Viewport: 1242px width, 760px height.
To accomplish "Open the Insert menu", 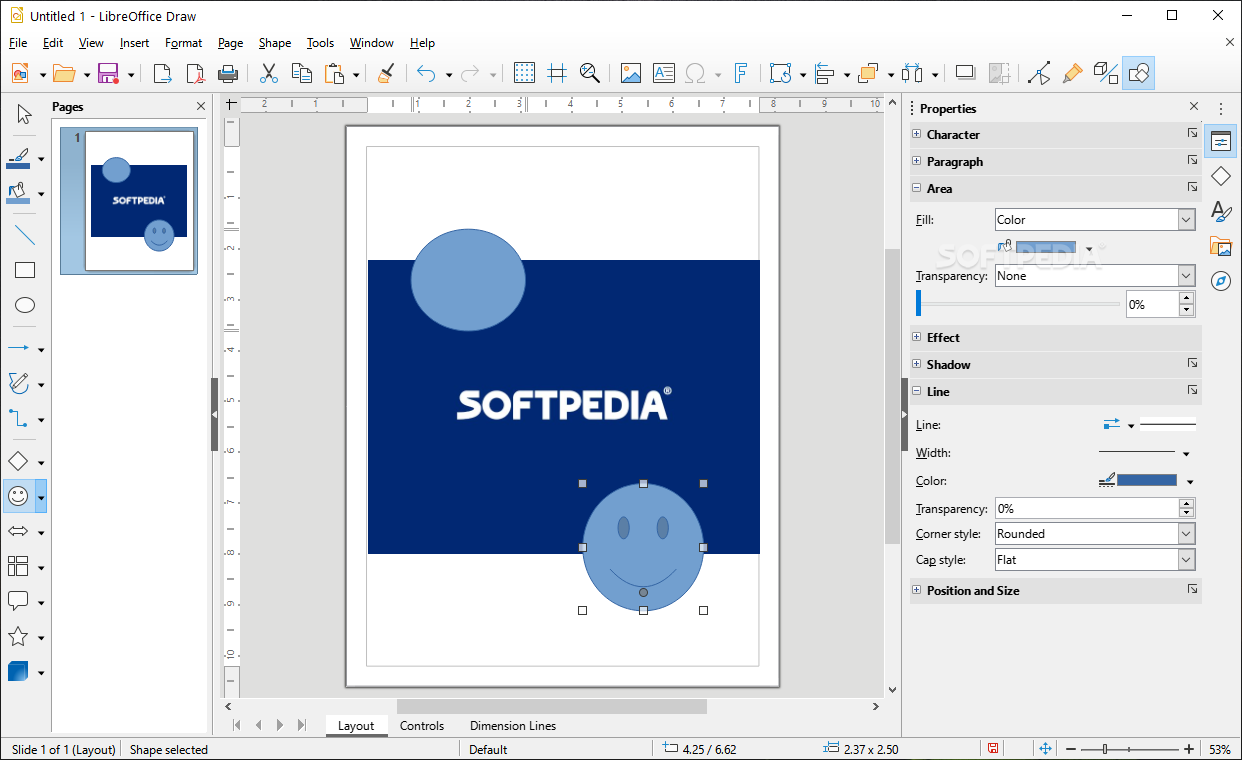I will pyautogui.click(x=134, y=43).
